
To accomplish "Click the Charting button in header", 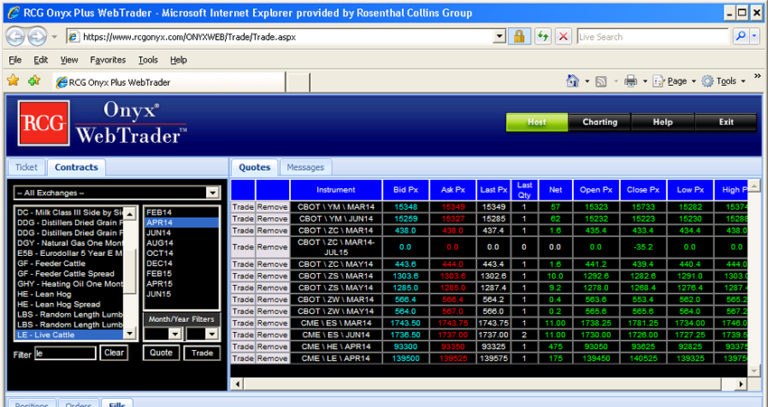I will [599, 122].
